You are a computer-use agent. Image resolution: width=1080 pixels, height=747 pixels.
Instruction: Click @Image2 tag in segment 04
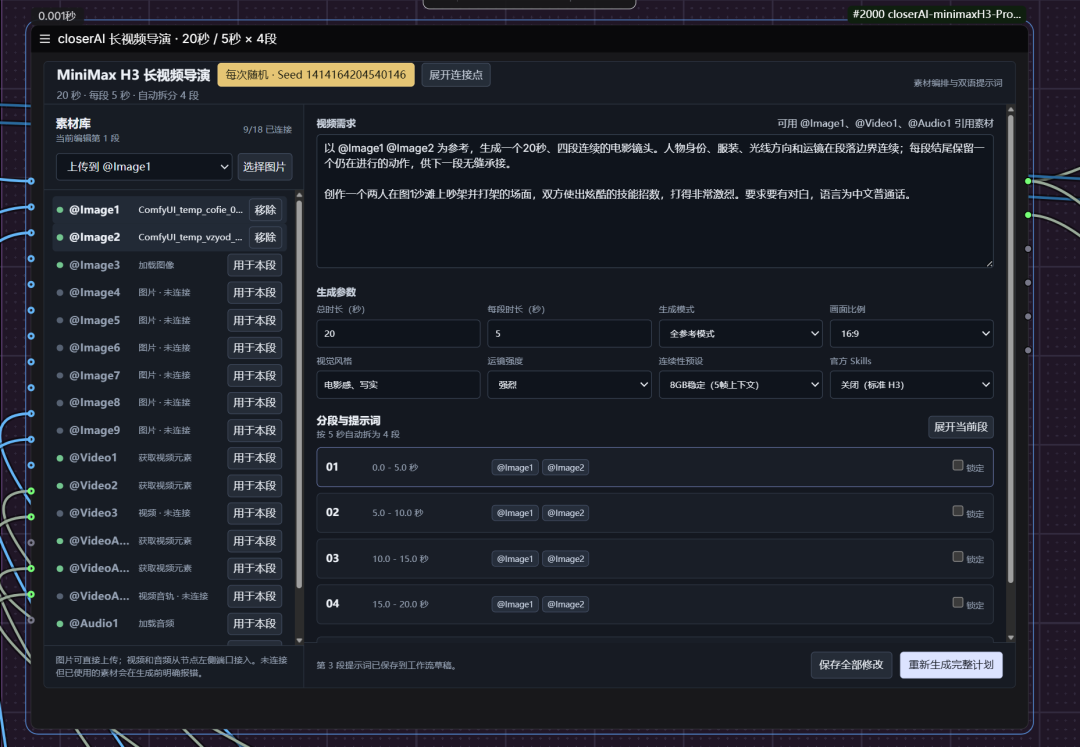(x=565, y=604)
